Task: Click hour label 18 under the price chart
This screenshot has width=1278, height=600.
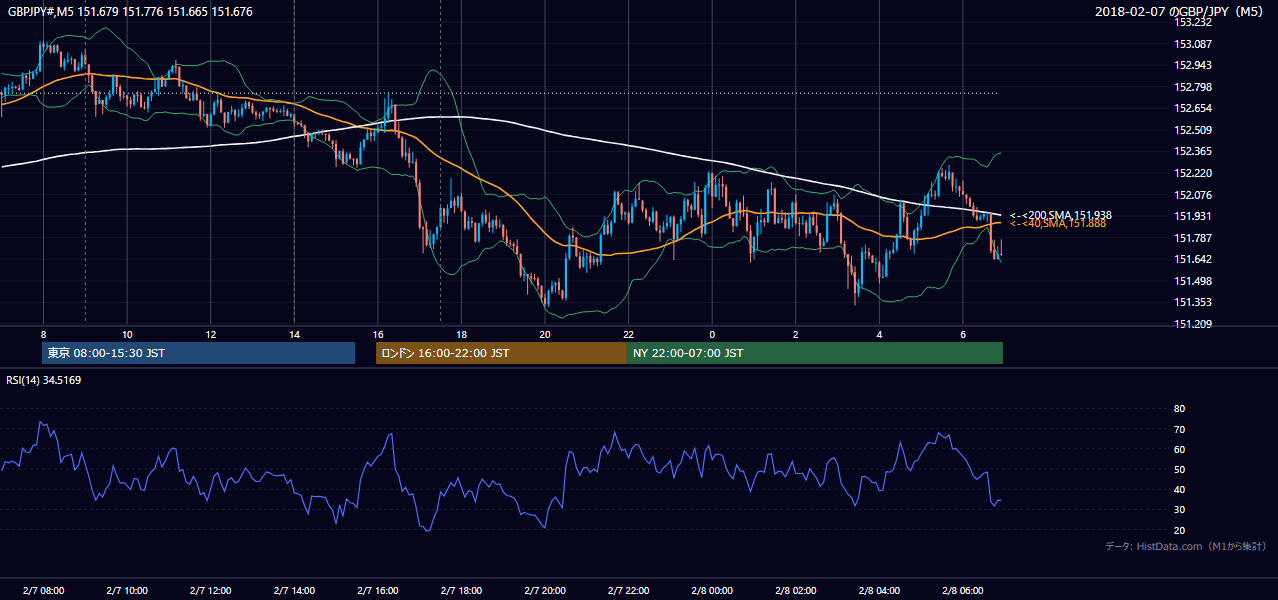Action: click(x=461, y=334)
